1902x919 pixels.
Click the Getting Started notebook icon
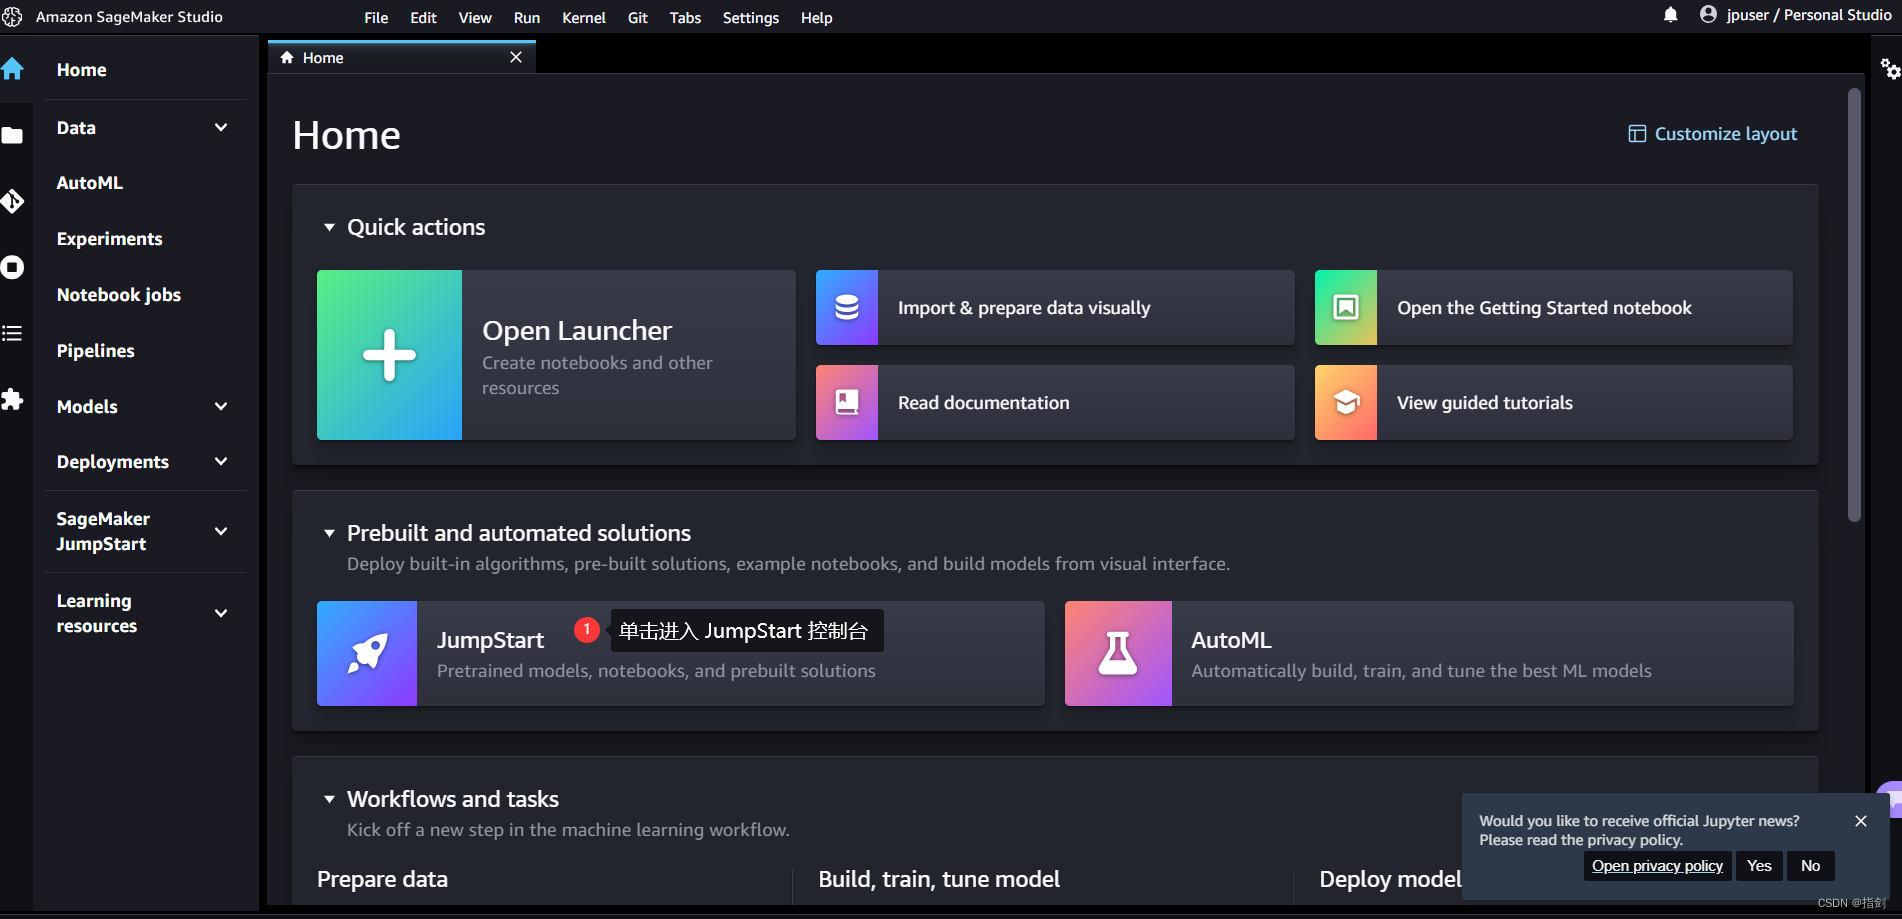coord(1346,308)
